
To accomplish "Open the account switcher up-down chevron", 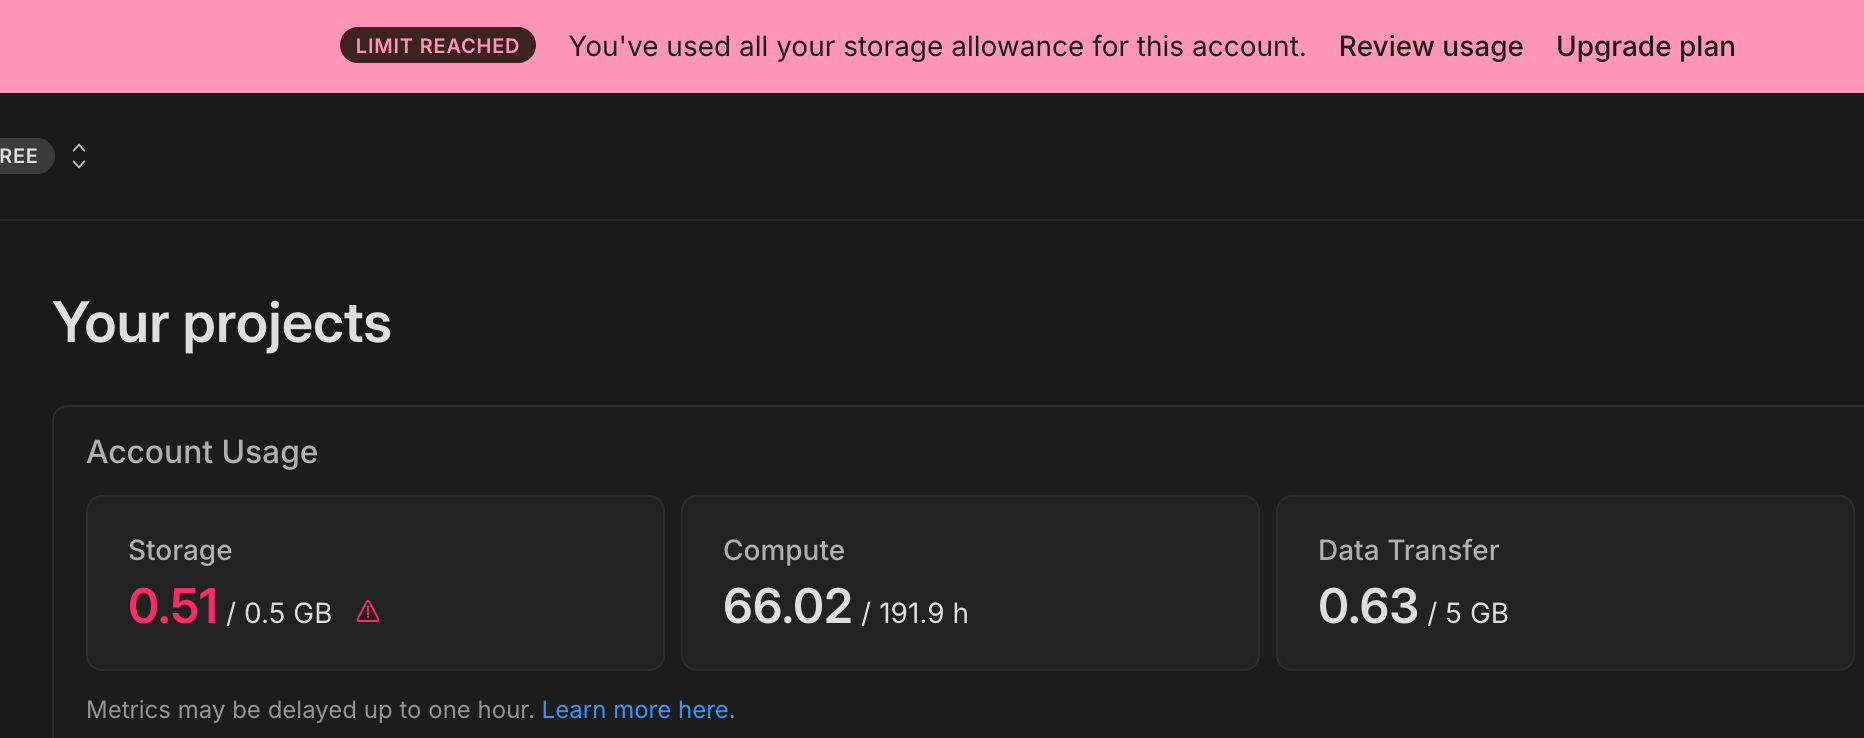I will (79, 156).
